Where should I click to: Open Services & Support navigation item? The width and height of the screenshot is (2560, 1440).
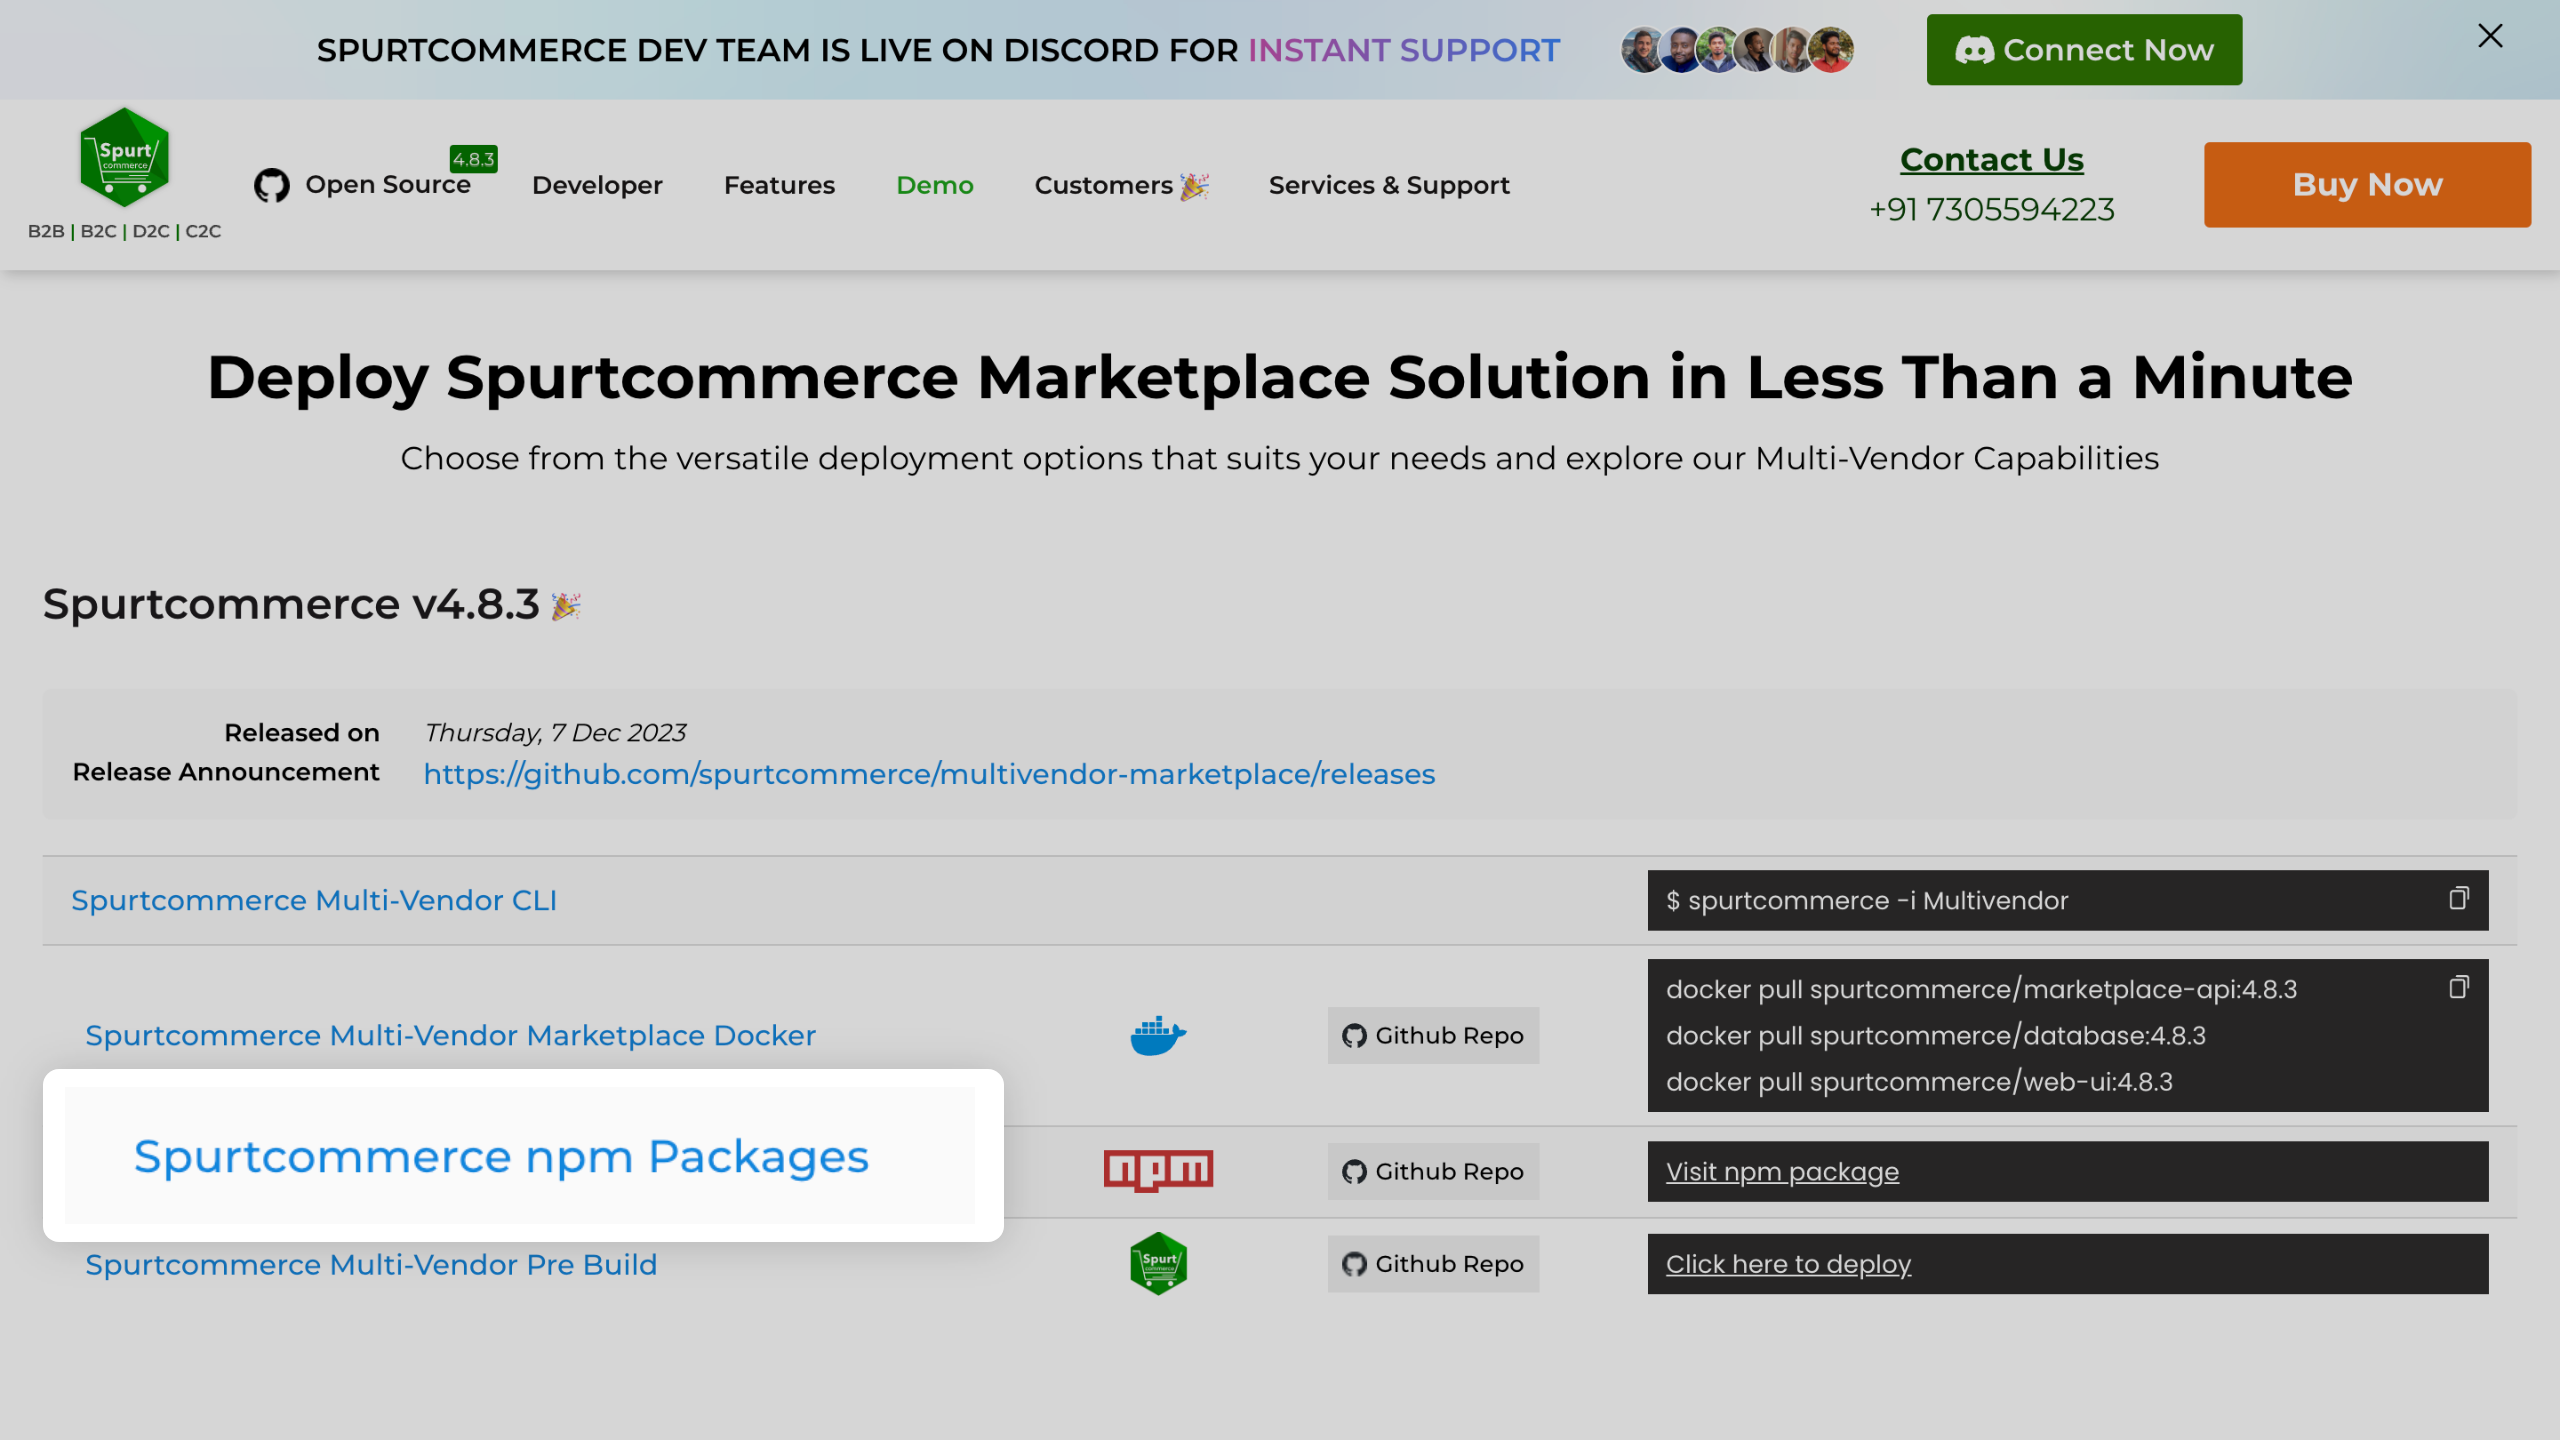(1388, 184)
